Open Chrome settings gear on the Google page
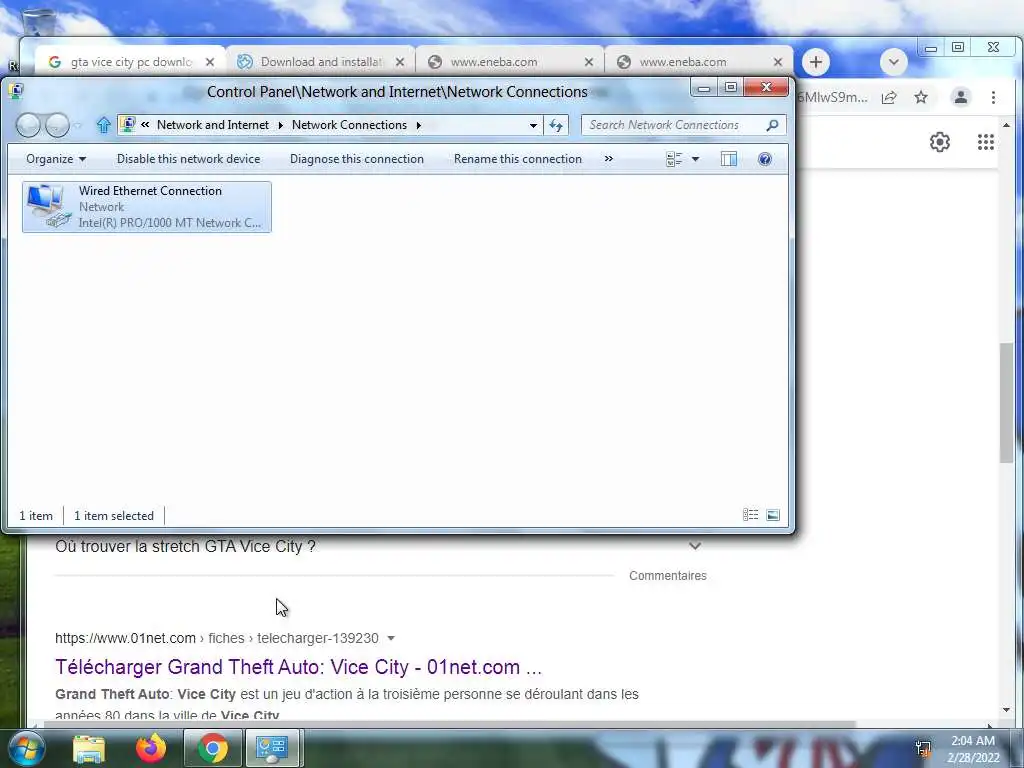 point(939,142)
